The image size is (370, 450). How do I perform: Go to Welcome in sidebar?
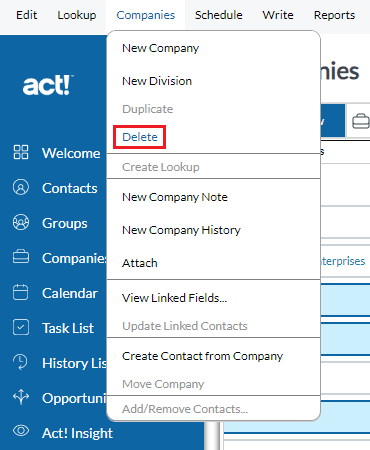[x=71, y=153]
